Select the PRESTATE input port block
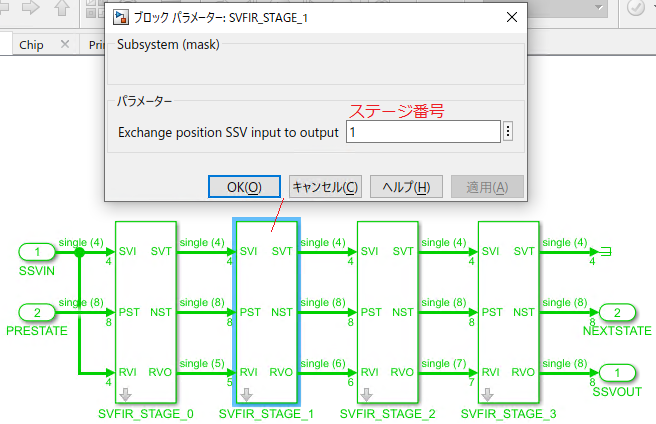This screenshot has height=424, width=656. (37, 312)
